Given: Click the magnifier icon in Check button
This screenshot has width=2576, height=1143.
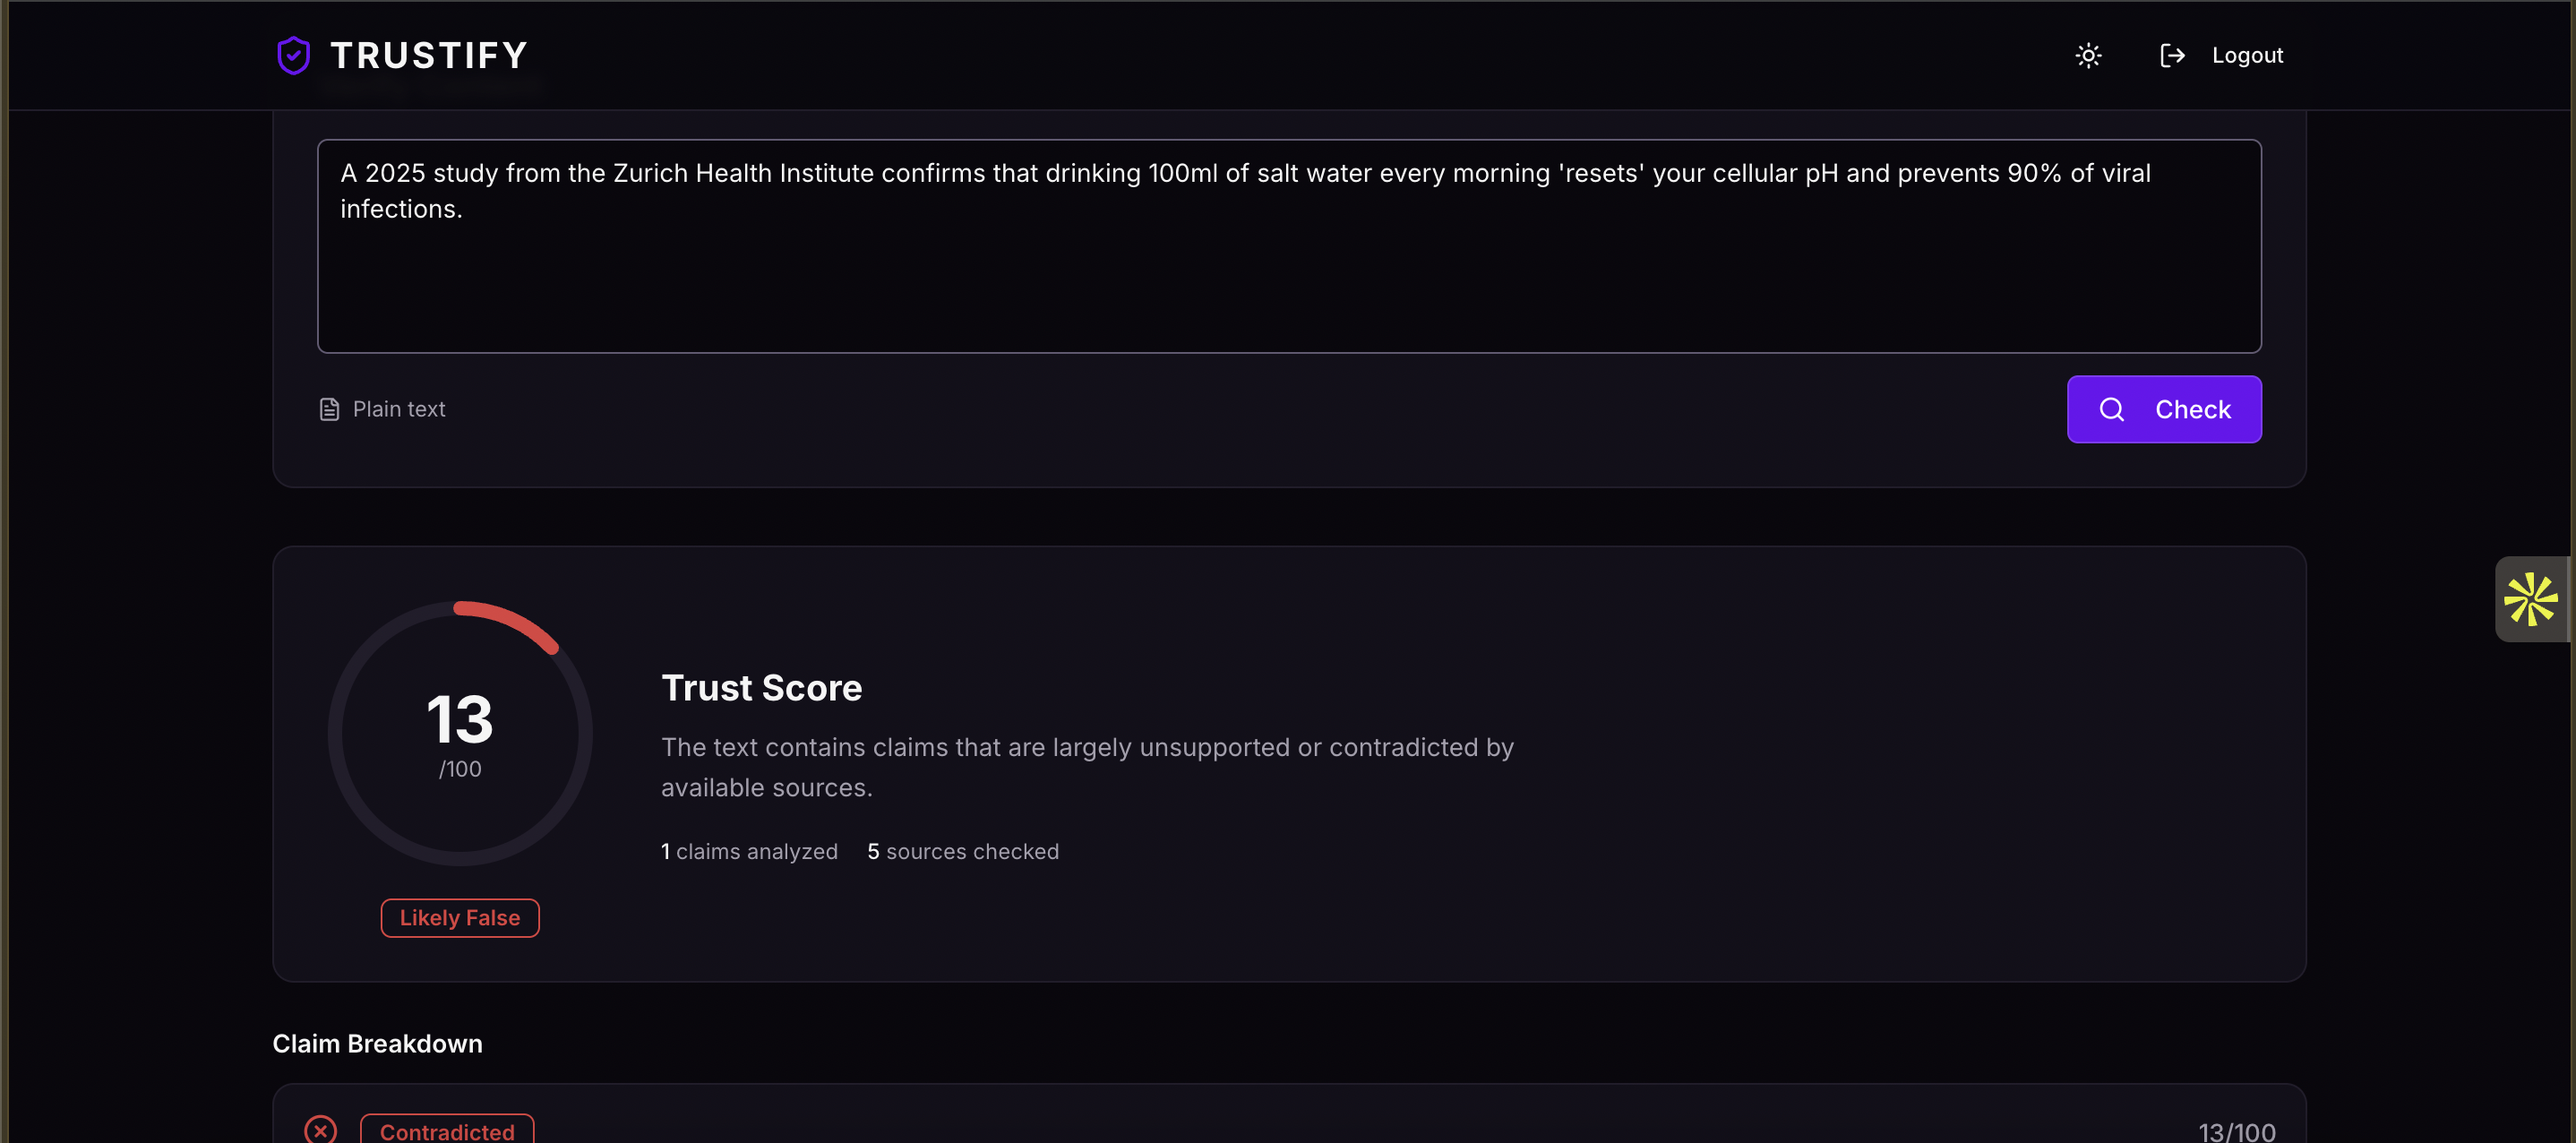Looking at the screenshot, I should (x=2111, y=409).
